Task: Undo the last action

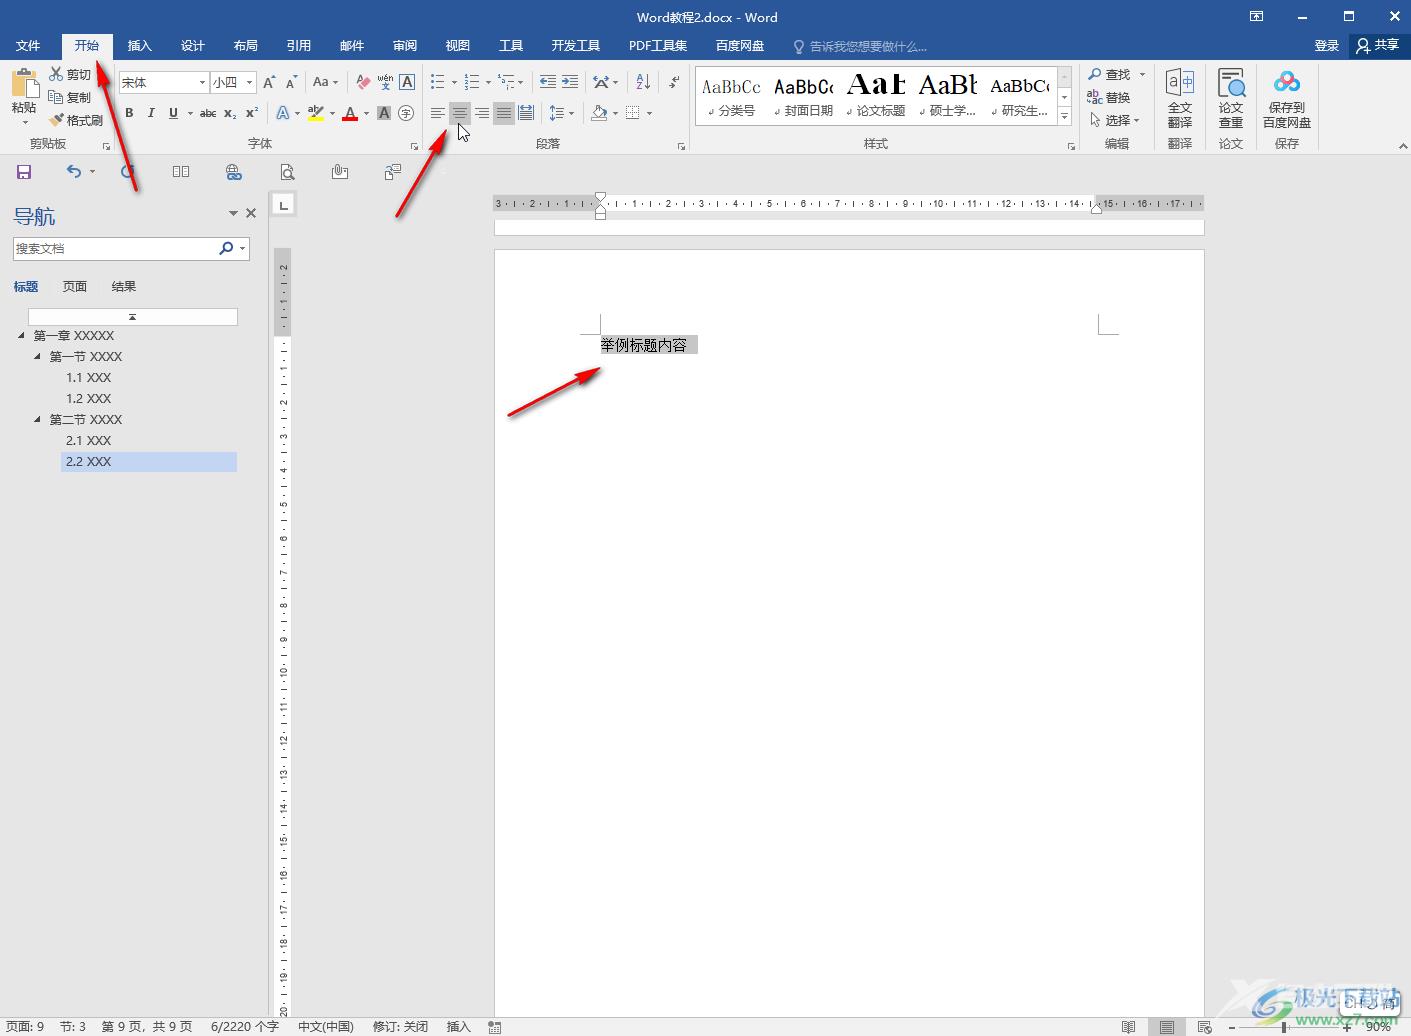Action: point(74,172)
